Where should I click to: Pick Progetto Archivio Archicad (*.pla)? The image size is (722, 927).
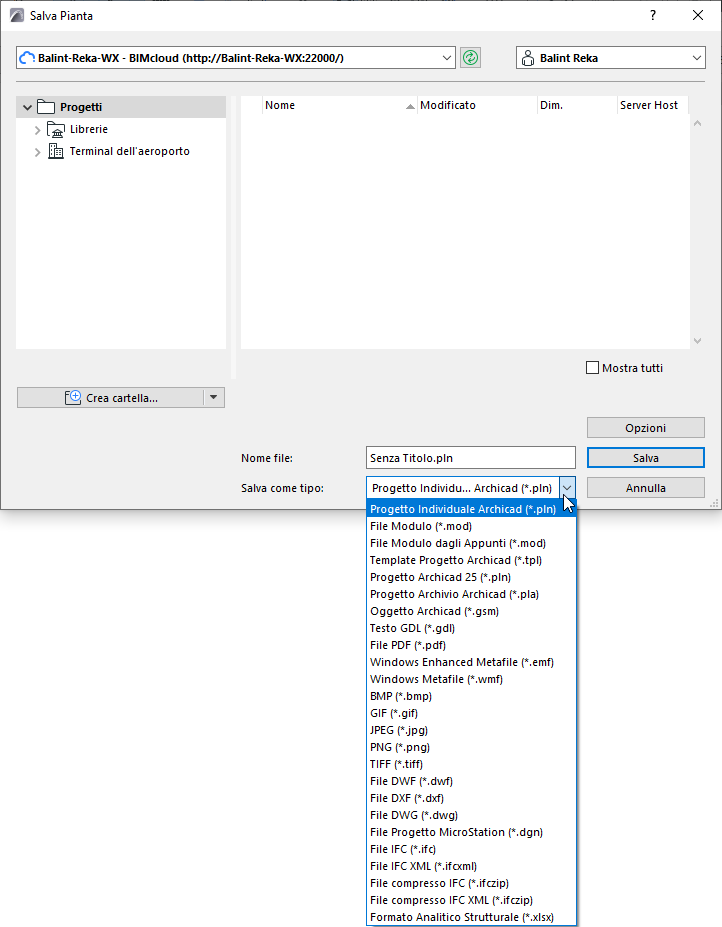click(x=471, y=594)
